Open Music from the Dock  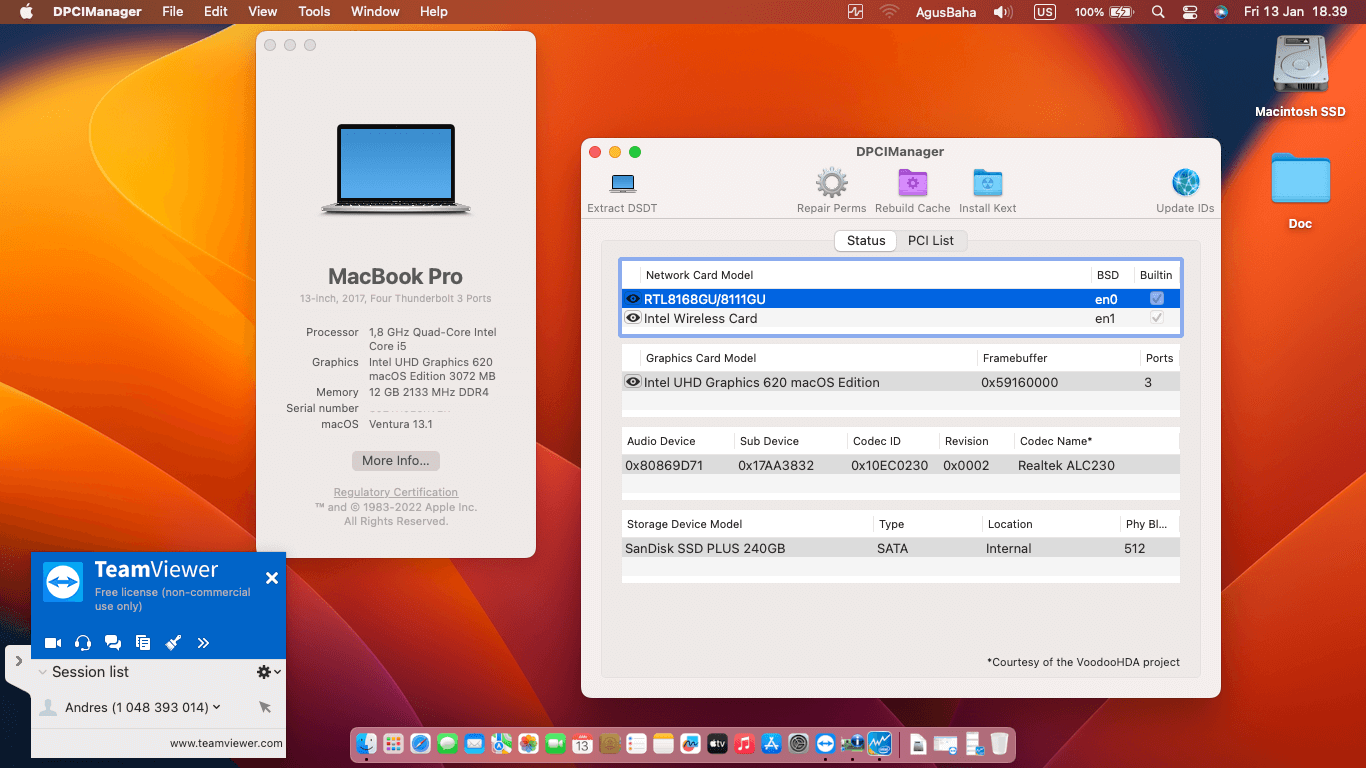(744, 744)
